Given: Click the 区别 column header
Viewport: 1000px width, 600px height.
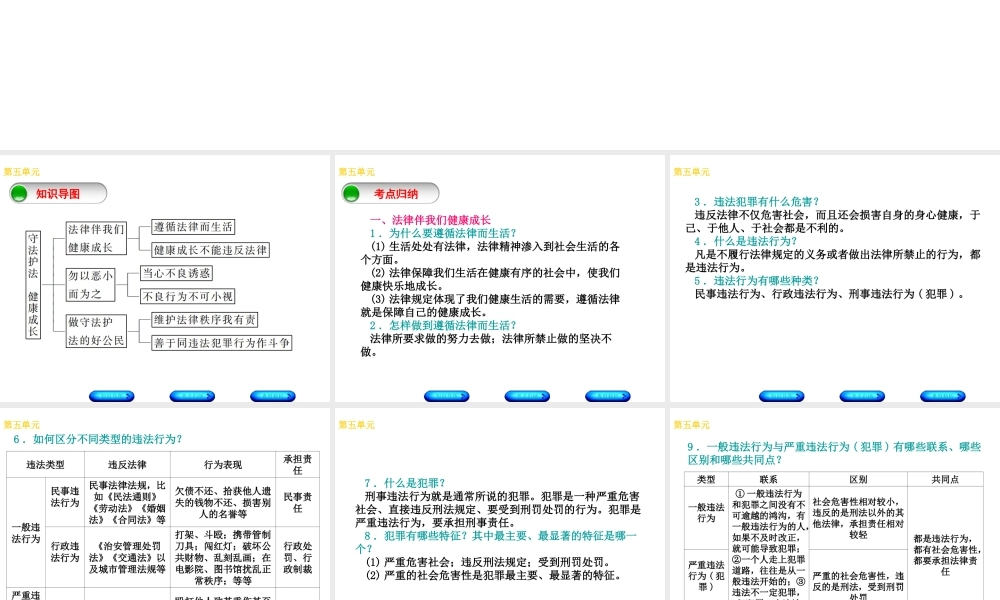Looking at the screenshot, I should tap(858, 479).
